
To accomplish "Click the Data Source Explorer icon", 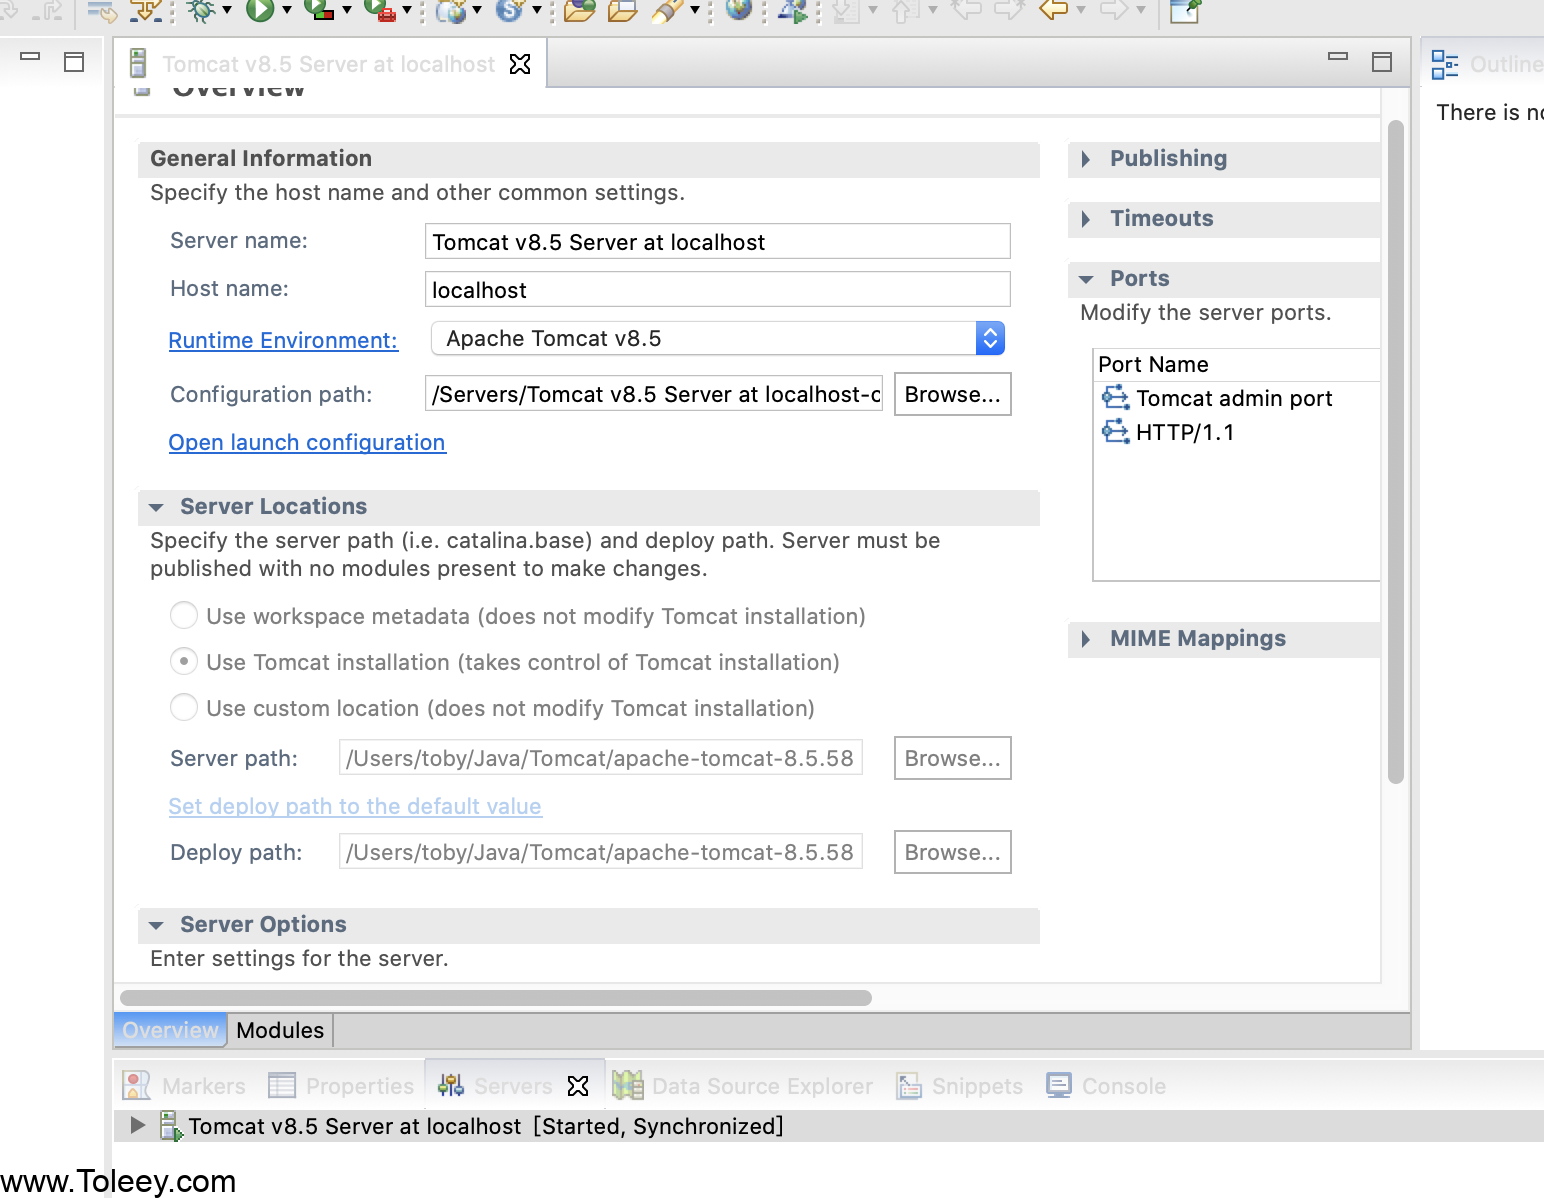I will point(627,1085).
